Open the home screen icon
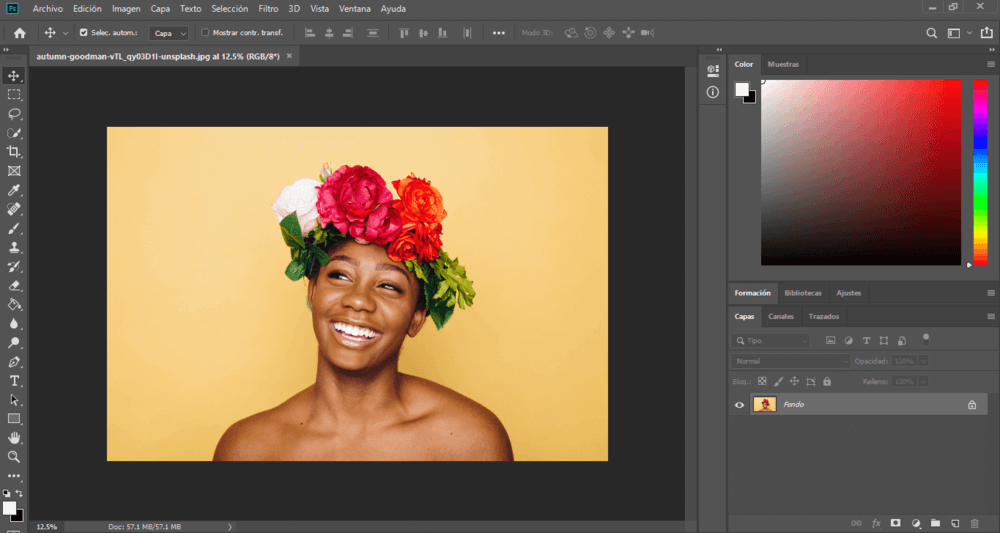The width and height of the screenshot is (1000, 533). pos(19,33)
